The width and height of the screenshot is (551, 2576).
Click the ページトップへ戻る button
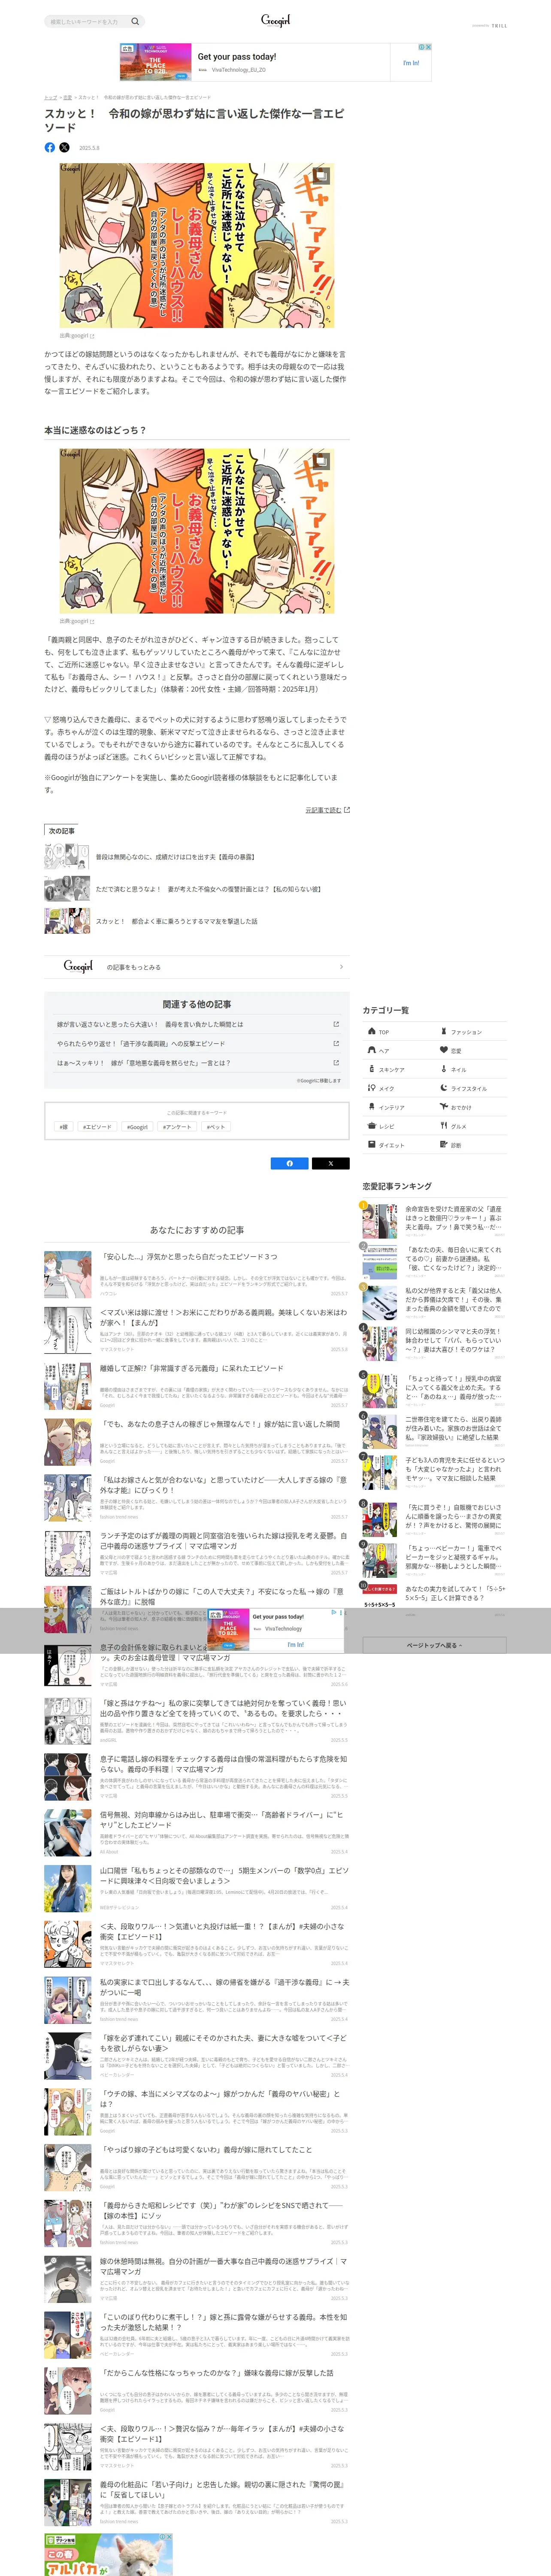pos(435,1645)
